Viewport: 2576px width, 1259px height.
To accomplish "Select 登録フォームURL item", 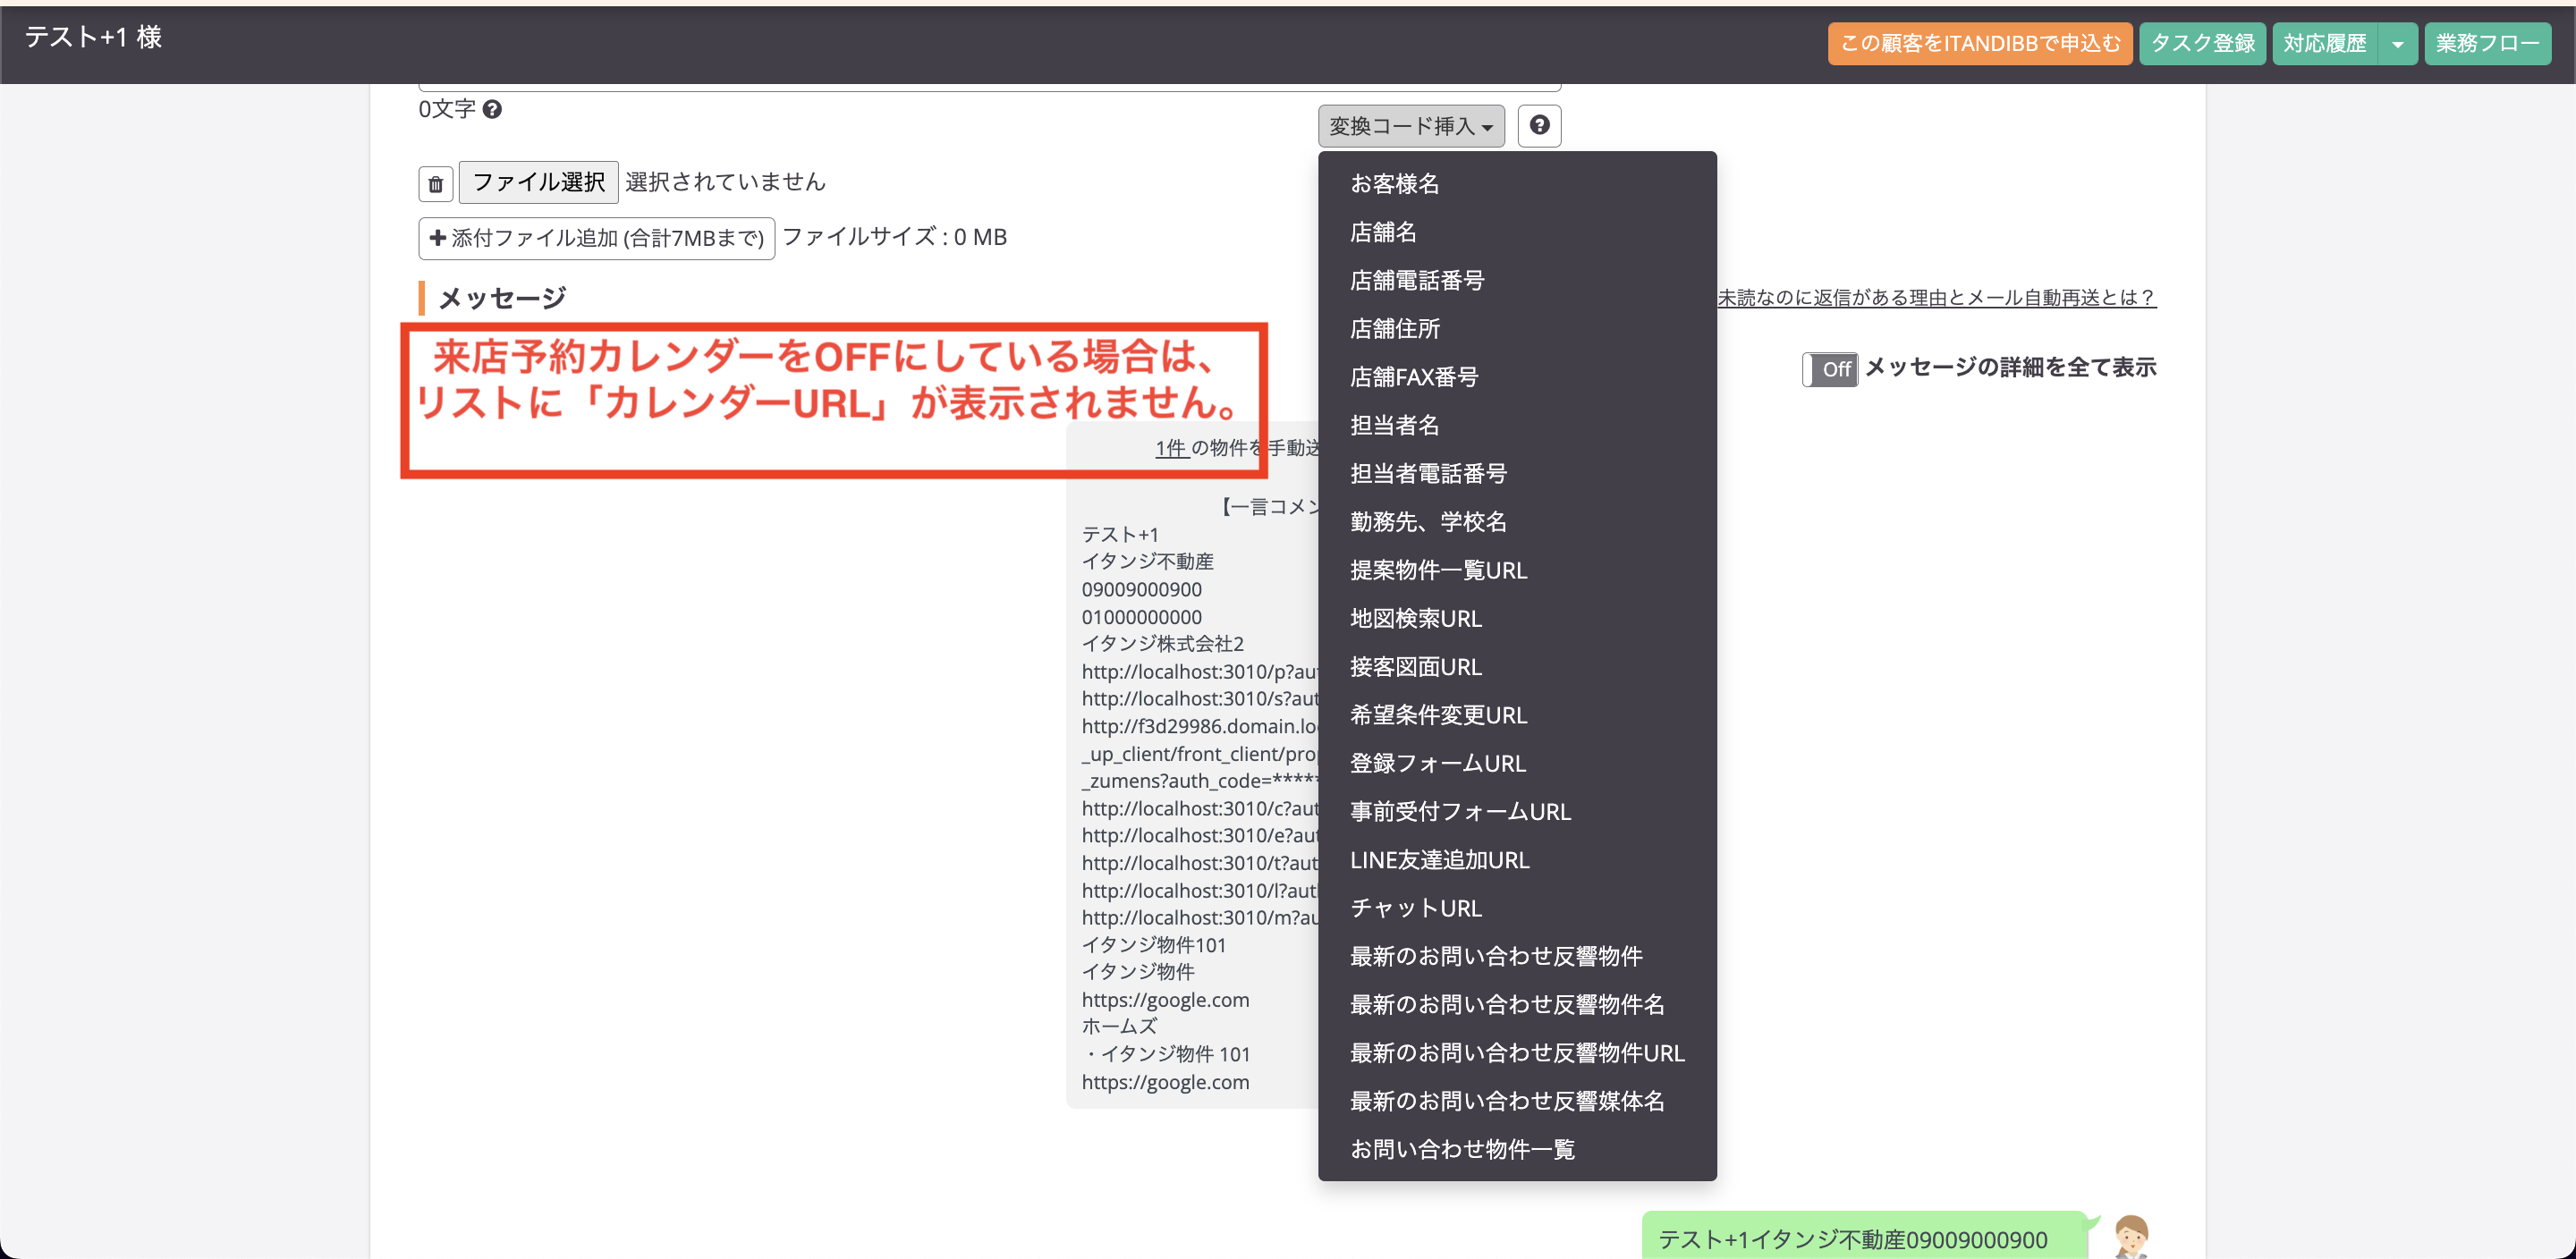I will (1517, 763).
